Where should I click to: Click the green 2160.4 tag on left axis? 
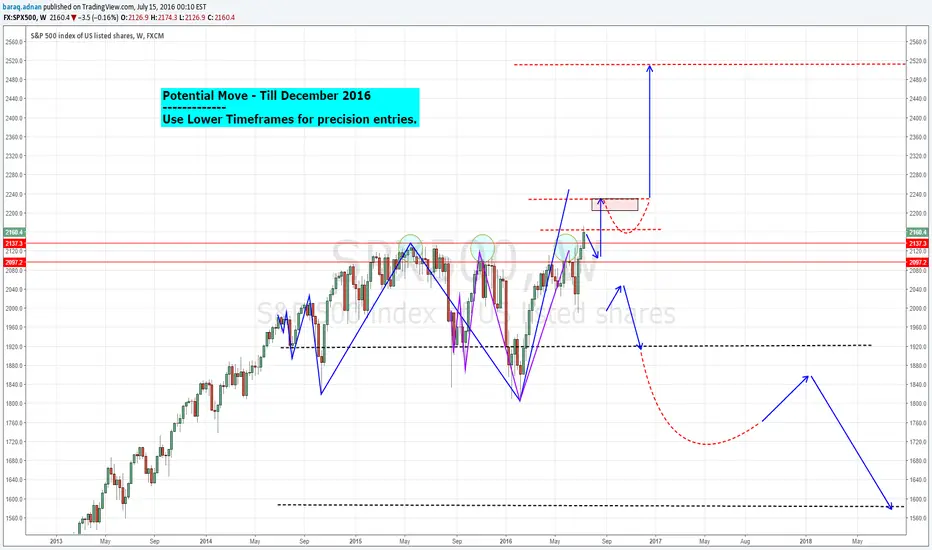point(14,232)
